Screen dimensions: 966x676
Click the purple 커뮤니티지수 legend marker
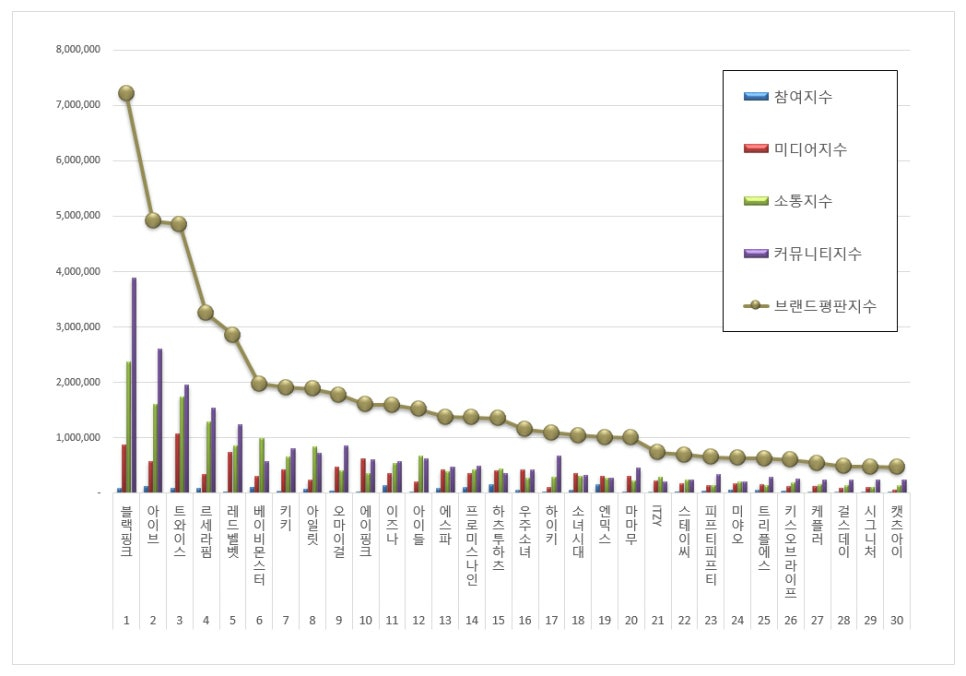755,254
